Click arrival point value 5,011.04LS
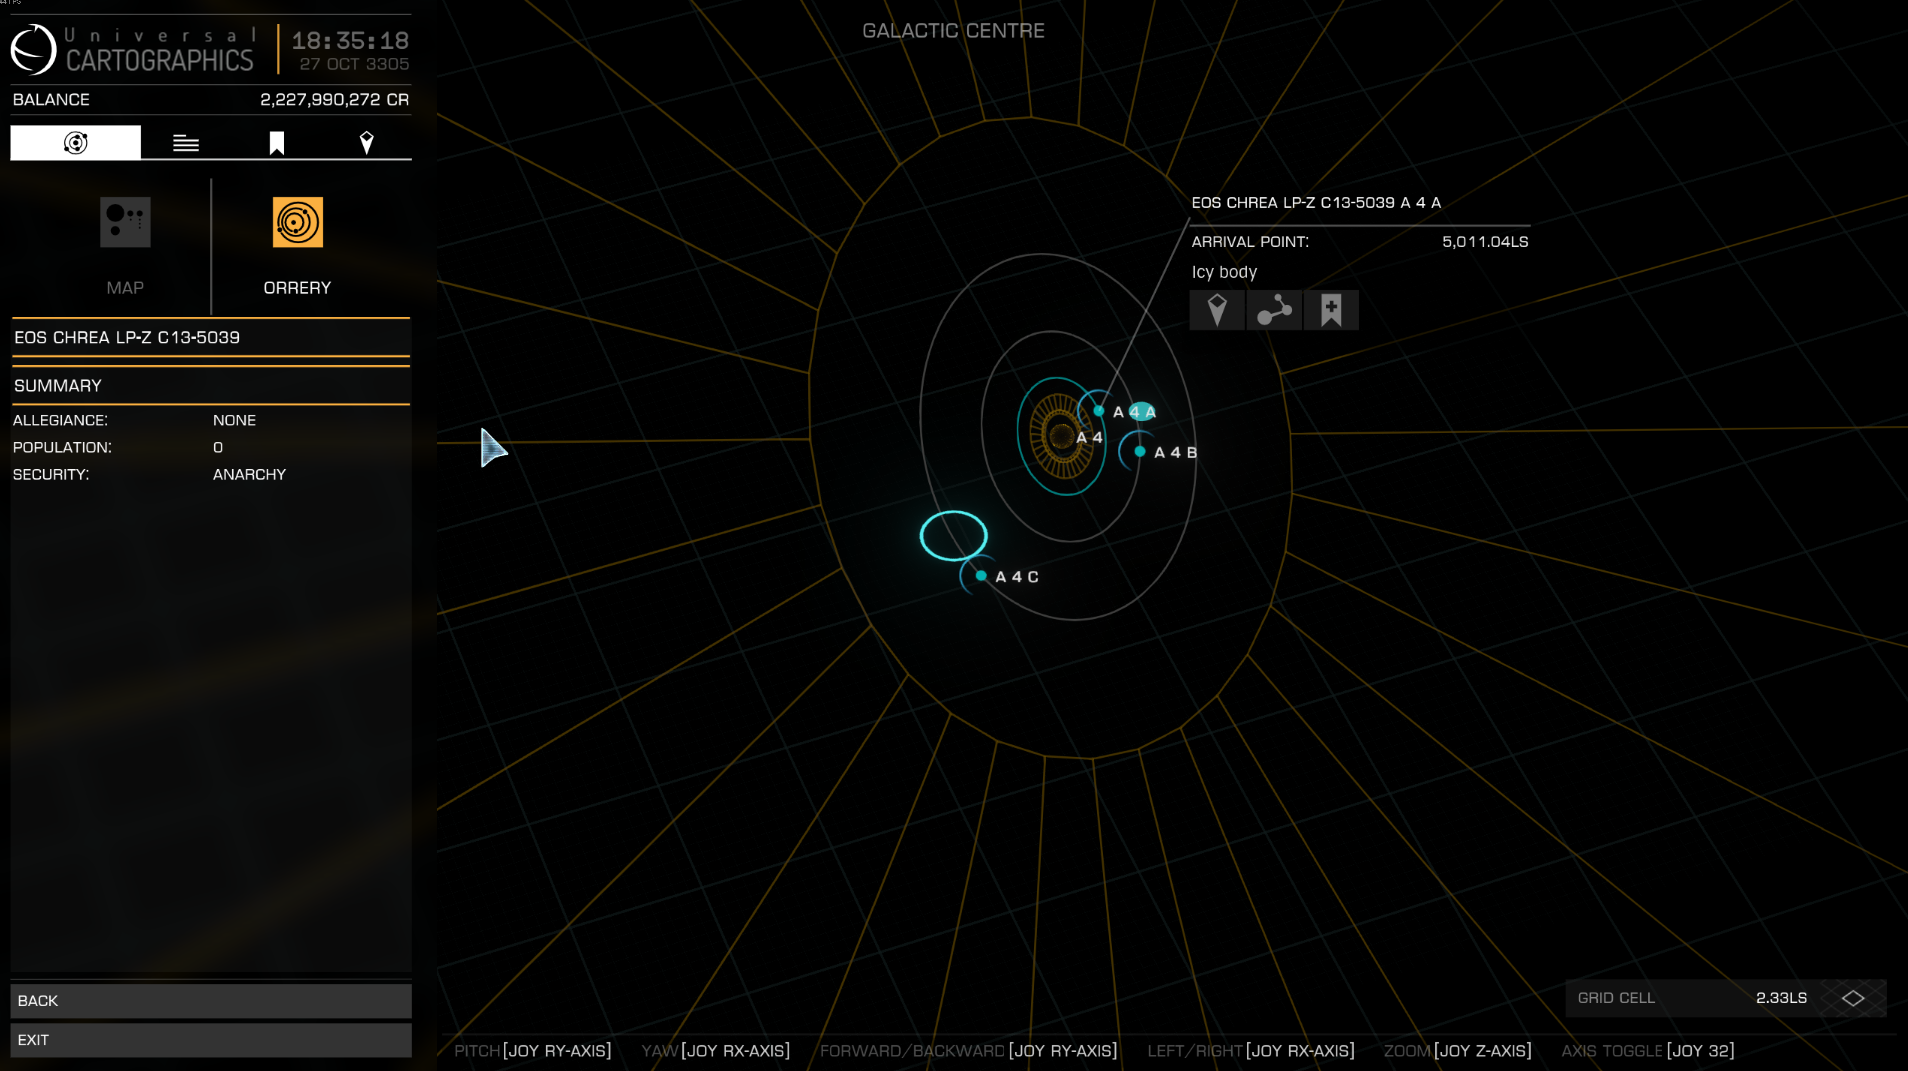Viewport: 1908px width, 1071px height. point(1485,242)
